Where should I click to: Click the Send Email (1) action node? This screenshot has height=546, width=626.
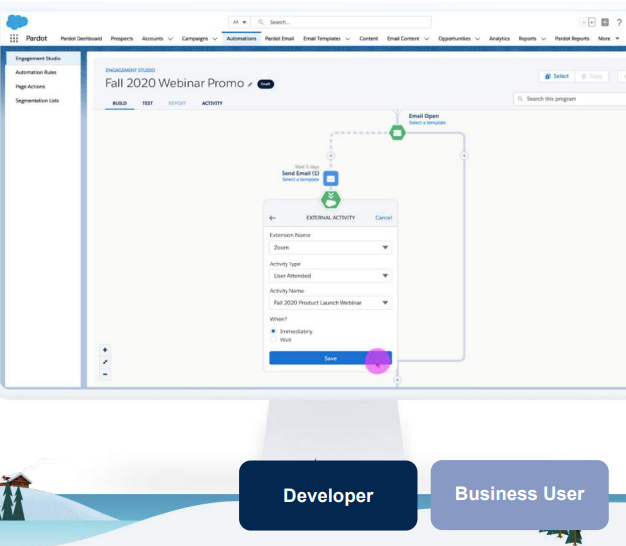click(x=331, y=178)
